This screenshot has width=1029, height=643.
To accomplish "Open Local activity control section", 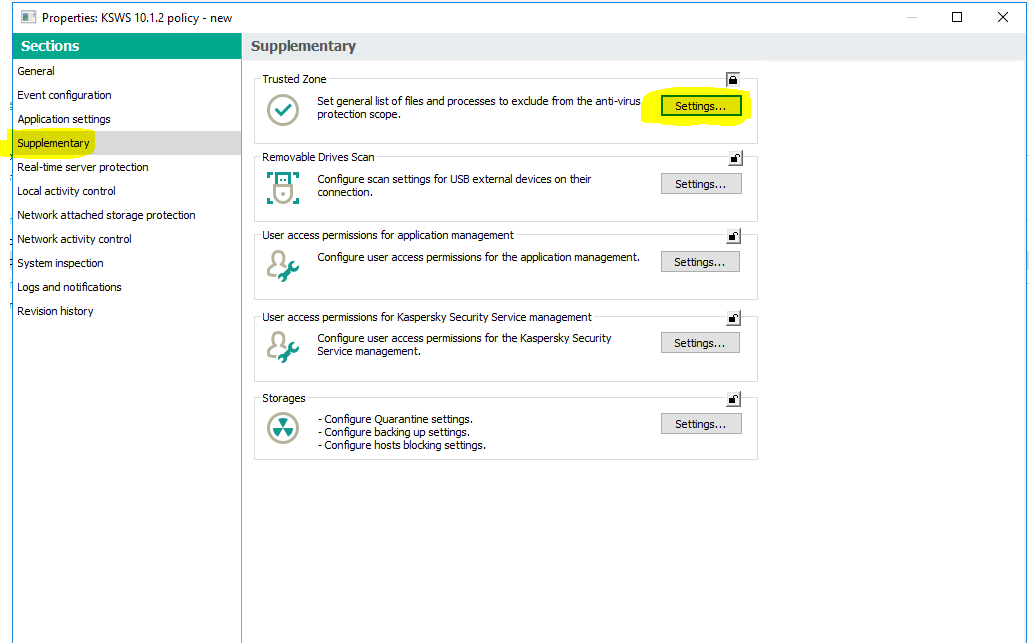I will 127,191.
